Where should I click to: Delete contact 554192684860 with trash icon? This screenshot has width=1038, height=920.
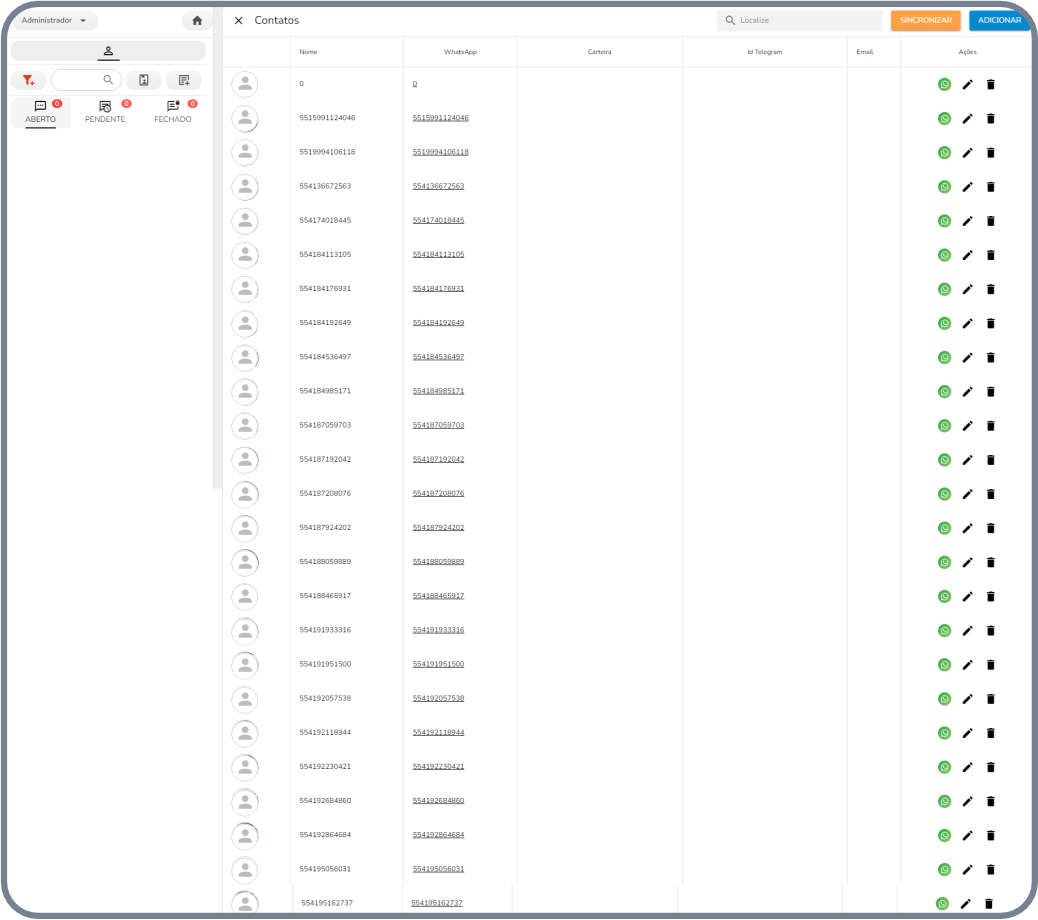(990, 801)
